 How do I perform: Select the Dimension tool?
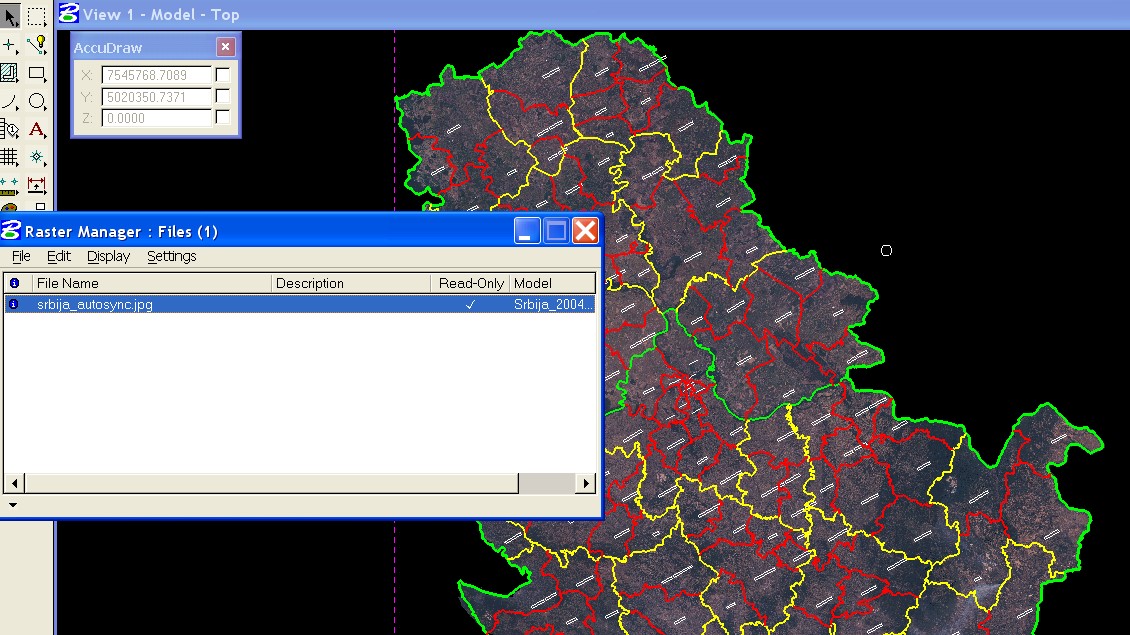(x=36, y=185)
